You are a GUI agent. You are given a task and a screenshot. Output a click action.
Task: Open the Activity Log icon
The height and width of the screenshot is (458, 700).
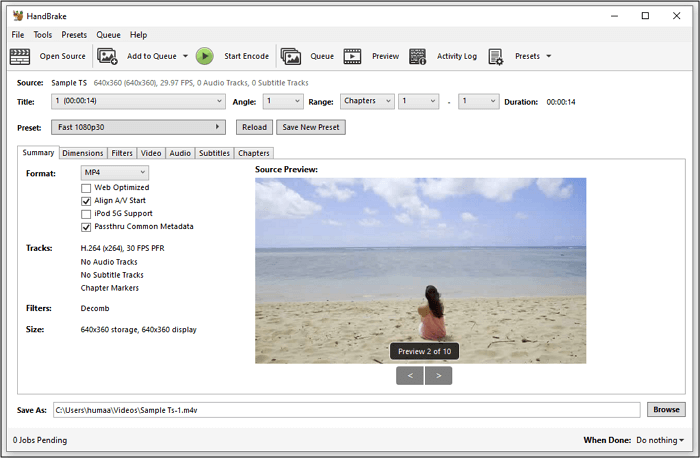pyautogui.click(x=418, y=57)
